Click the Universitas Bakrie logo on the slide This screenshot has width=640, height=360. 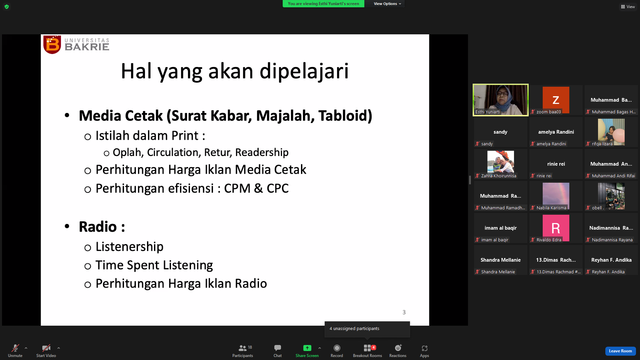[76, 44]
